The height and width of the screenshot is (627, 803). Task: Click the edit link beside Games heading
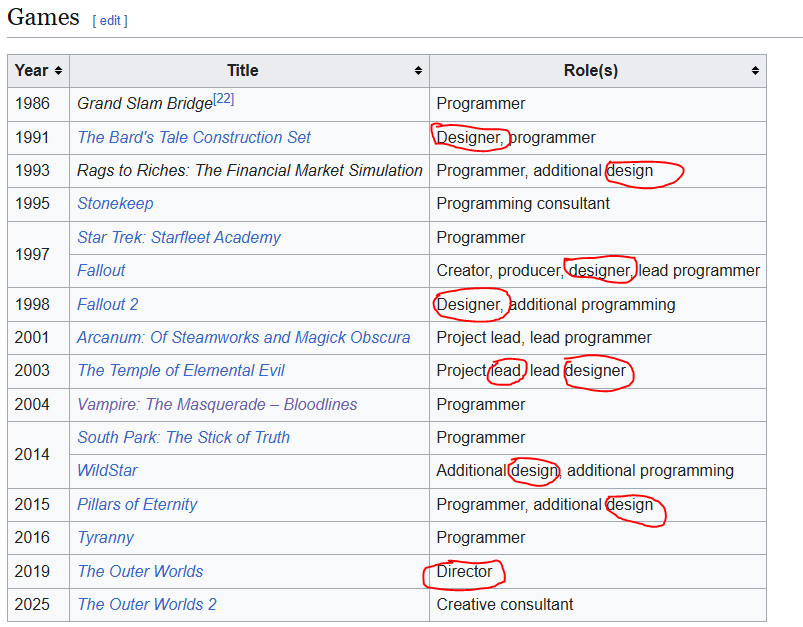pos(110,20)
